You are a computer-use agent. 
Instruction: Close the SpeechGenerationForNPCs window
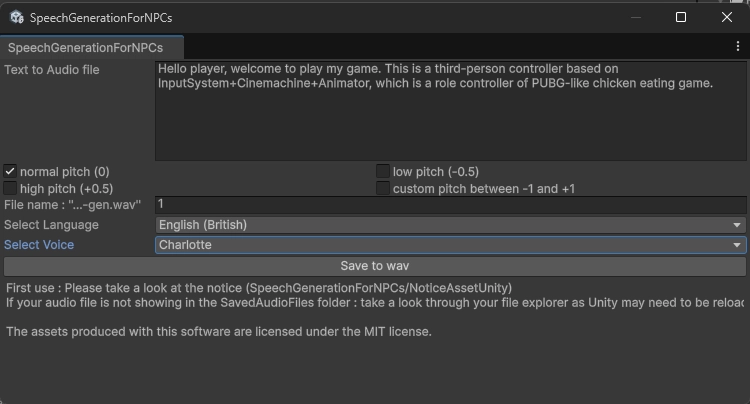[x=727, y=18]
